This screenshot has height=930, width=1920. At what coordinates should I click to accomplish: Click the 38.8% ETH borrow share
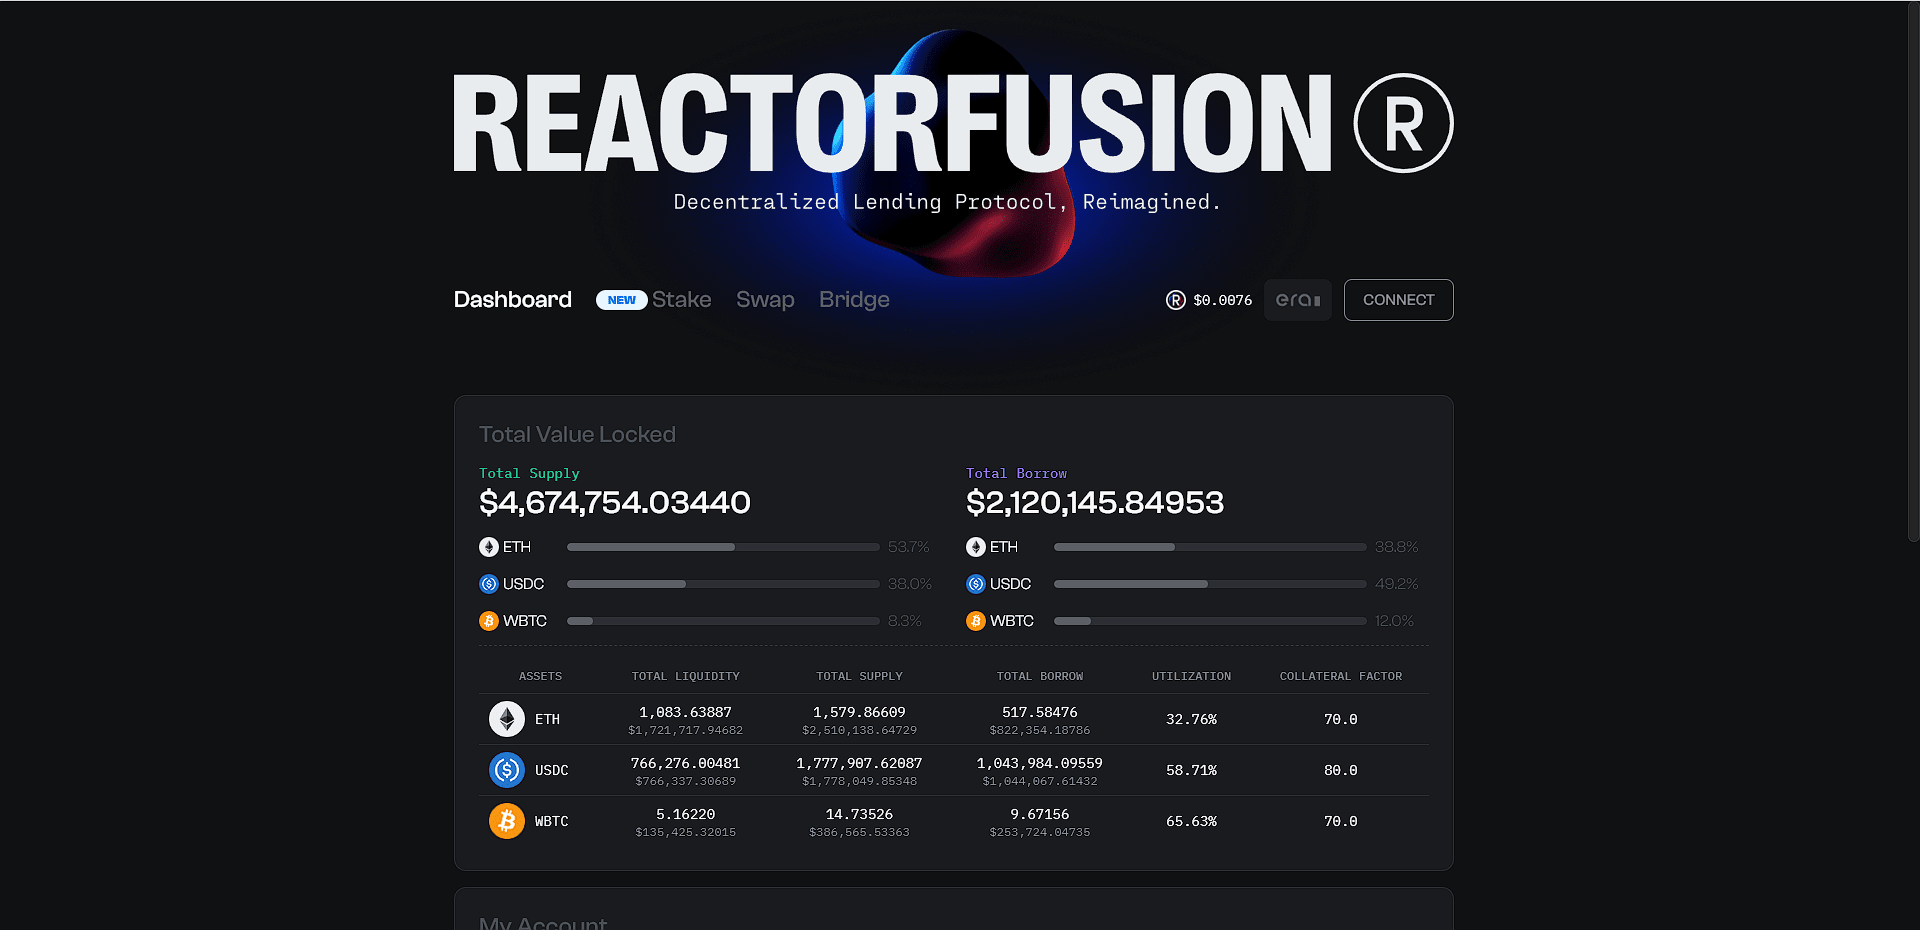[1397, 547]
